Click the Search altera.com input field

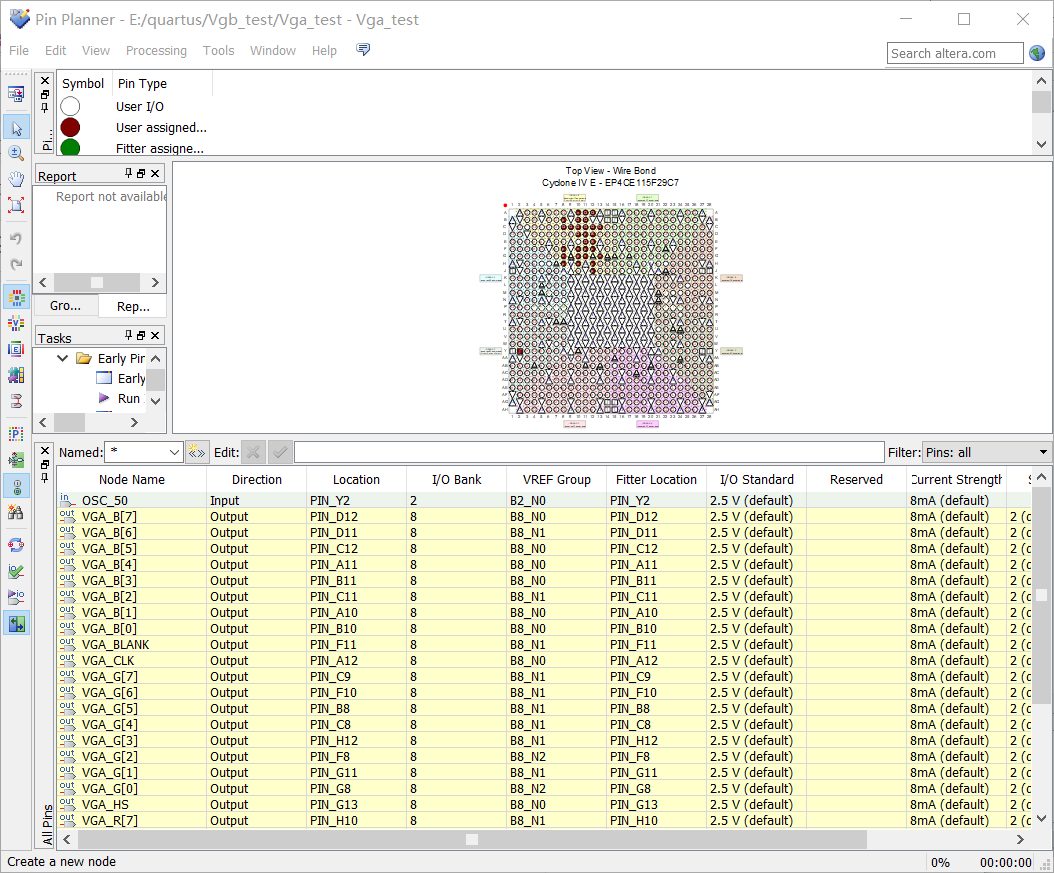[955, 53]
